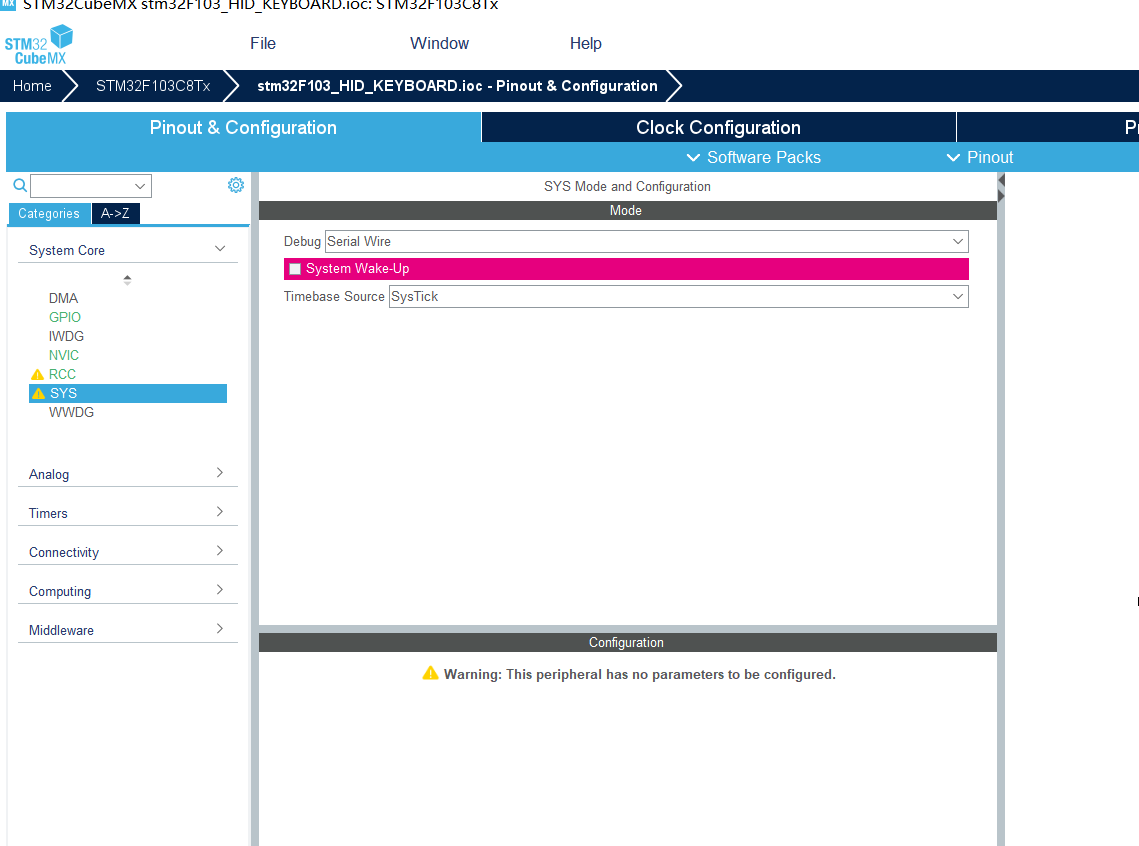Click the SYS warning triangle icon
This screenshot has height=846, width=1139.
pos(38,394)
